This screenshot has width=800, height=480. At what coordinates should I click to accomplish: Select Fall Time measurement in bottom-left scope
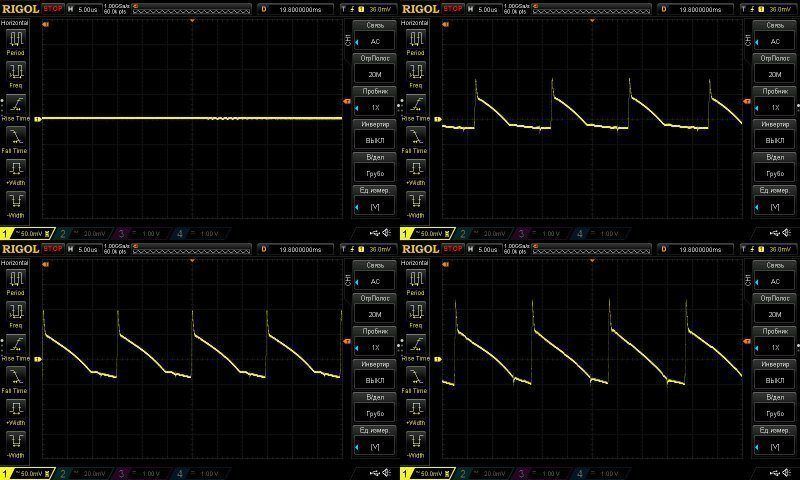[16, 380]
